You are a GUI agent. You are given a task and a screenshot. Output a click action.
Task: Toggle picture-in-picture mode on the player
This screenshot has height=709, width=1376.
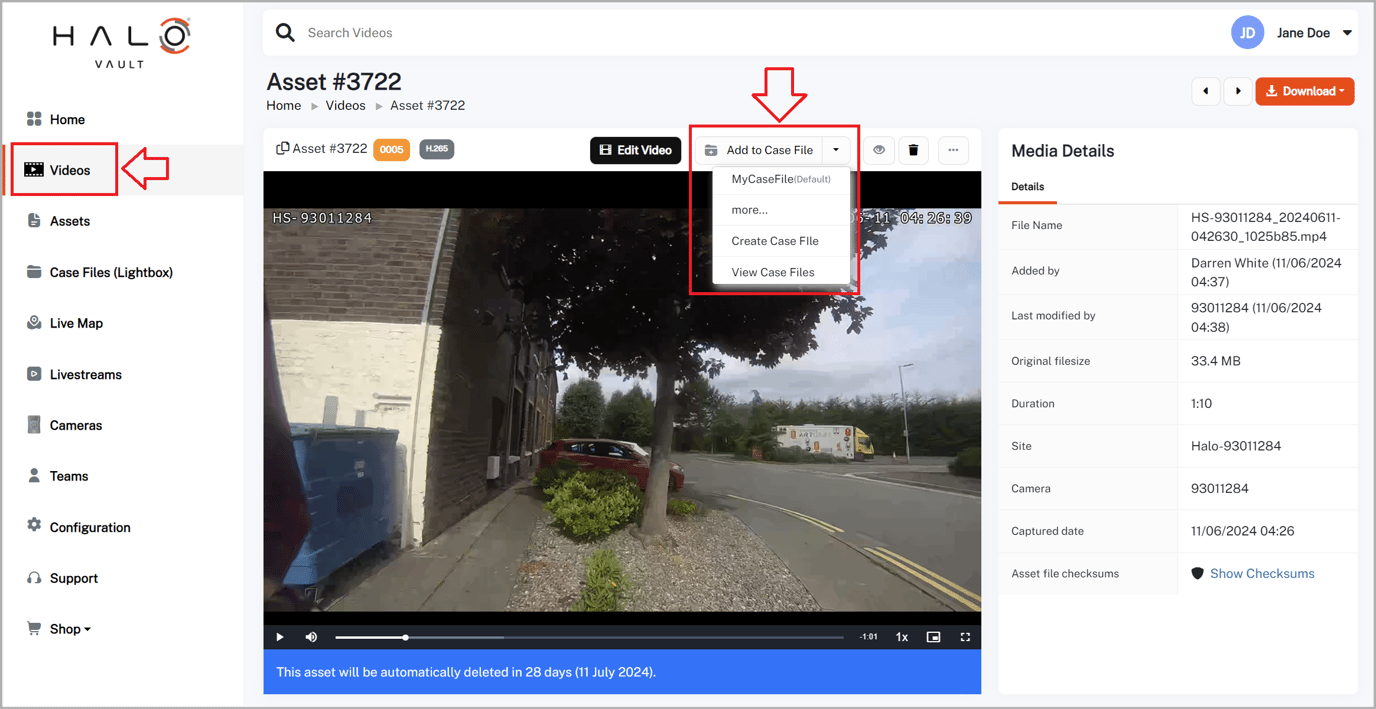coord(933,637)
